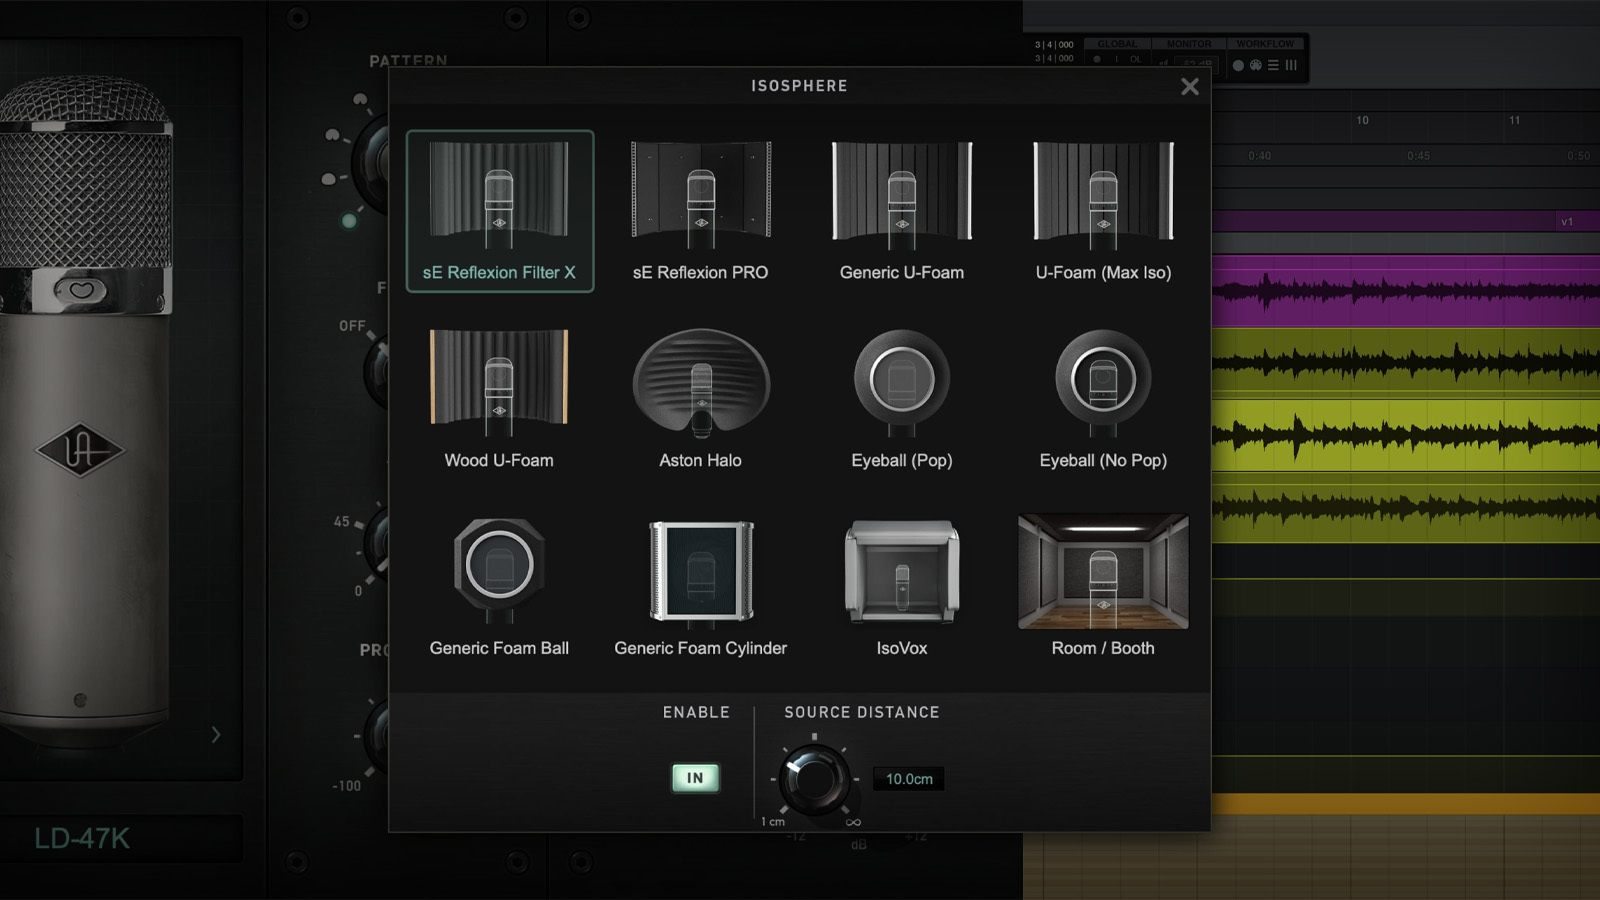Click the IsoVox label text
Screen dimensions: 1600x900
tap(902, 648)
